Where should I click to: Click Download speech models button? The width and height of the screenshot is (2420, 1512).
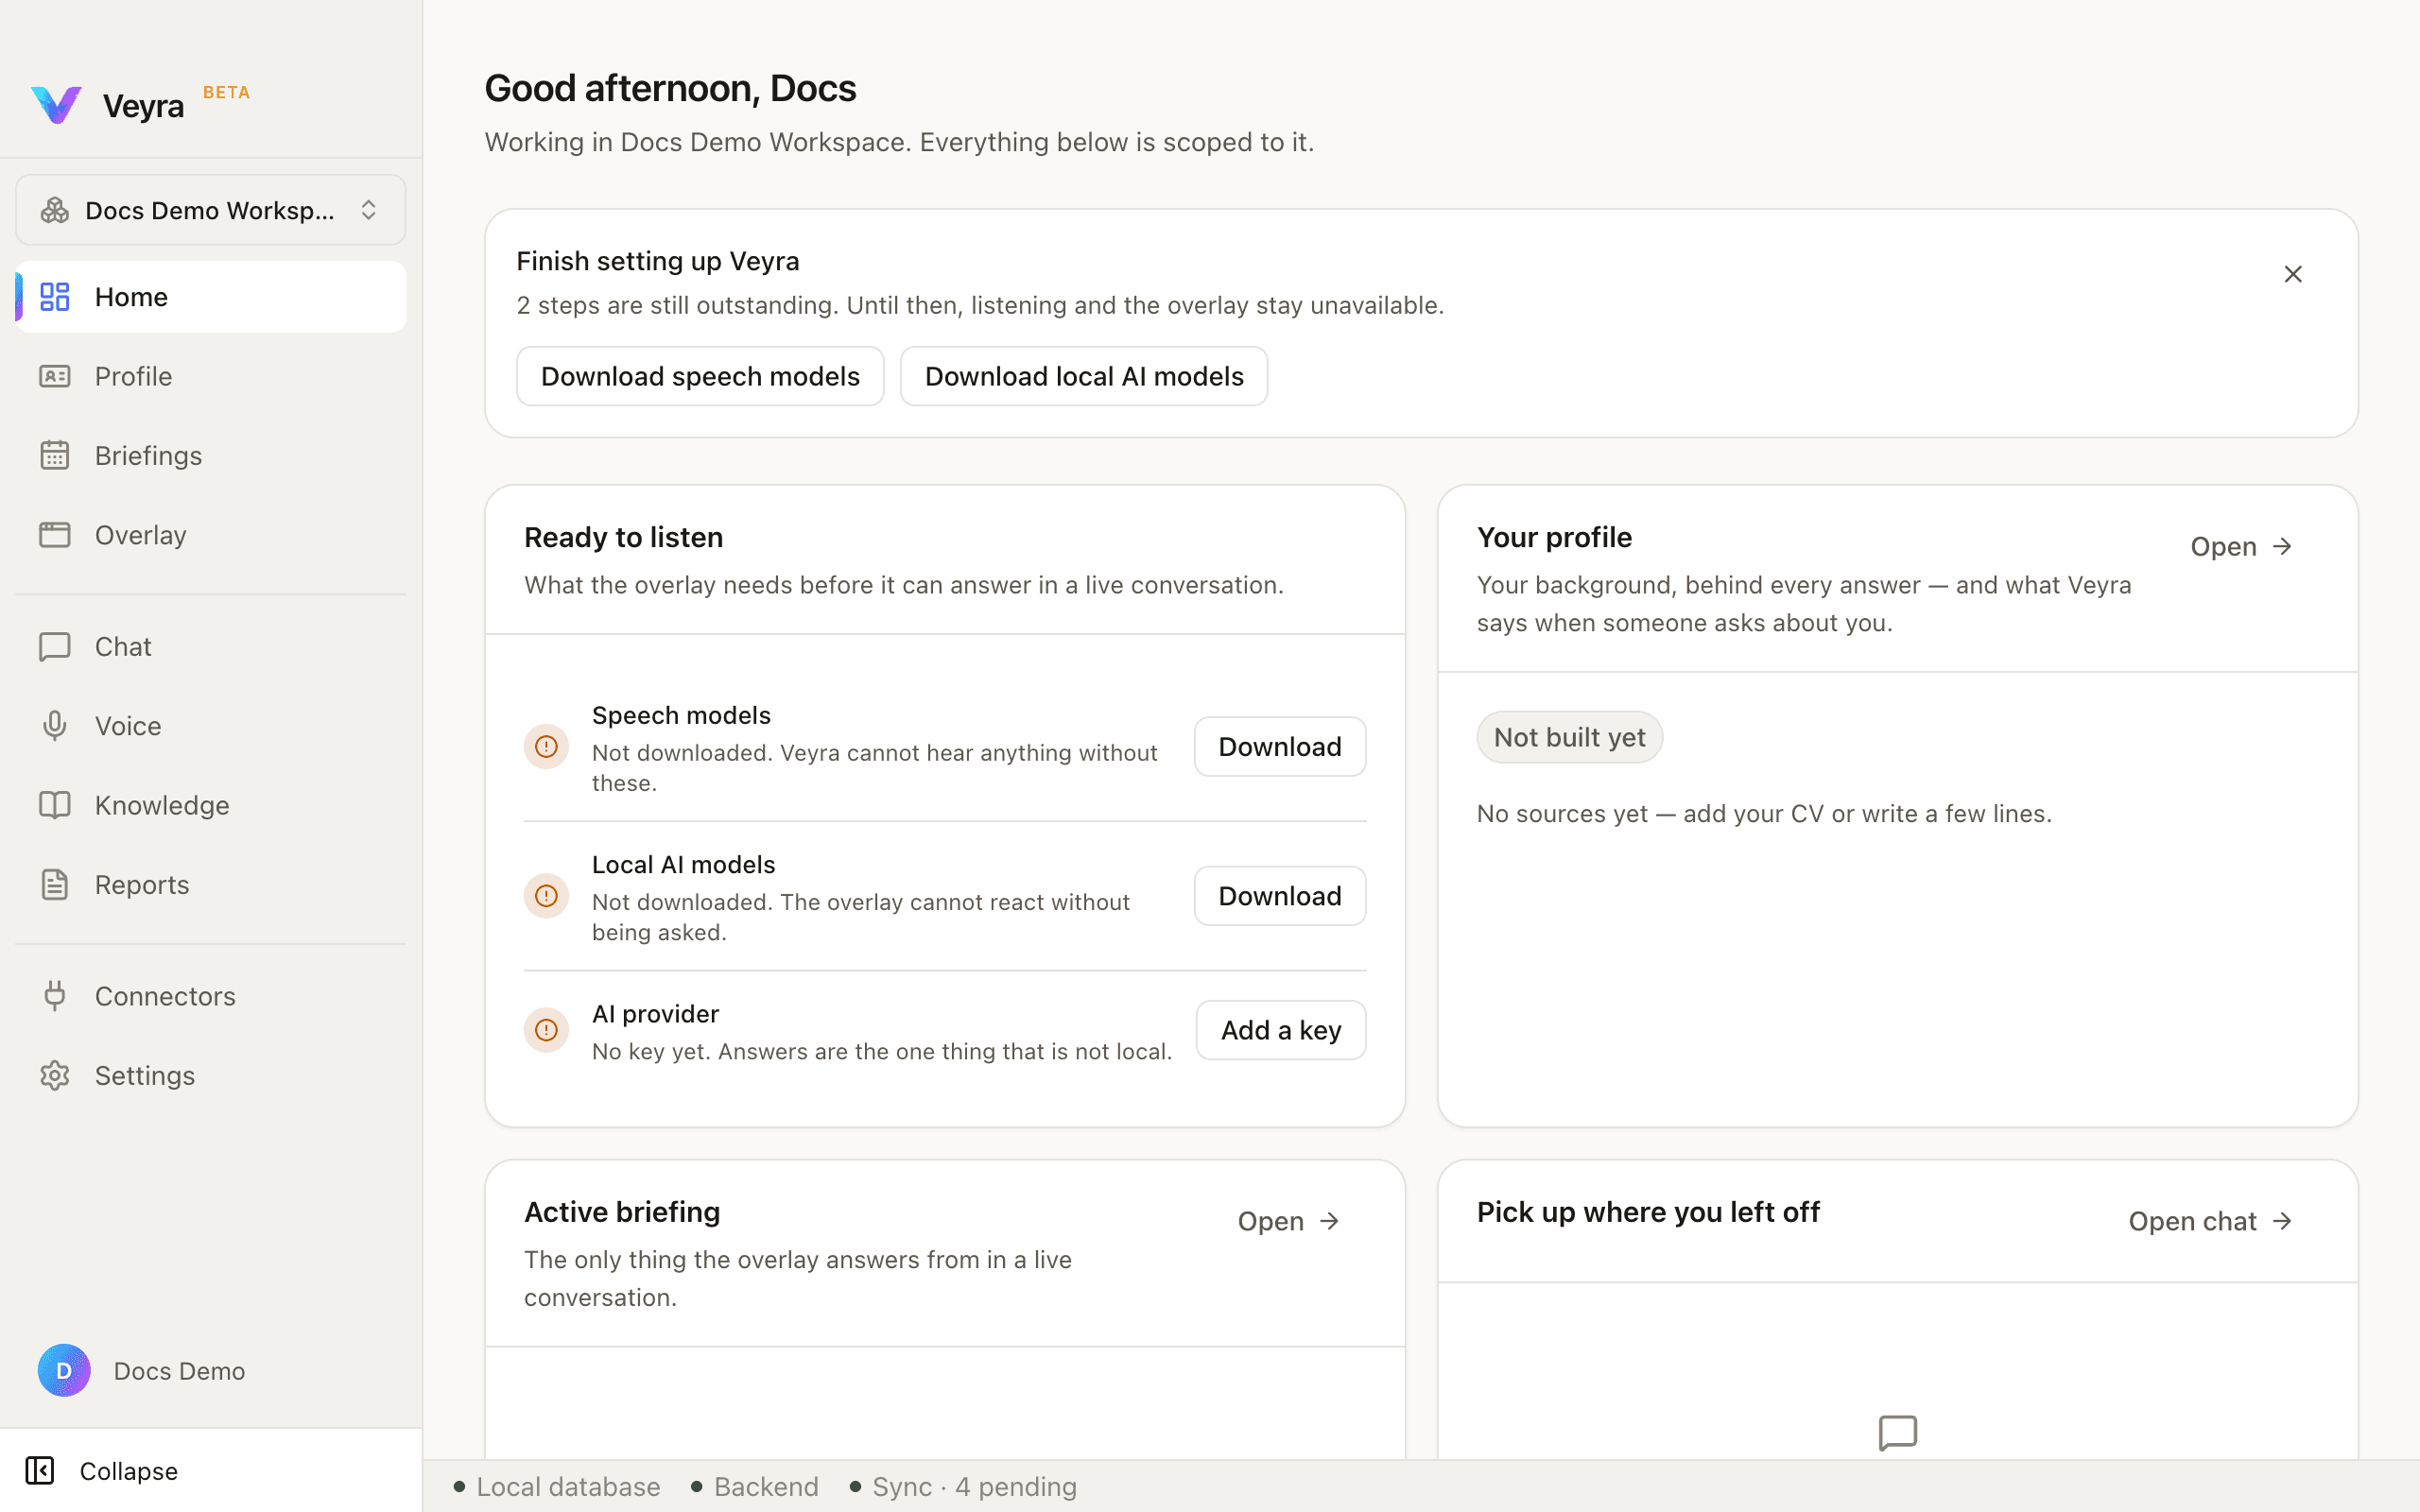(x=700, y=376)
